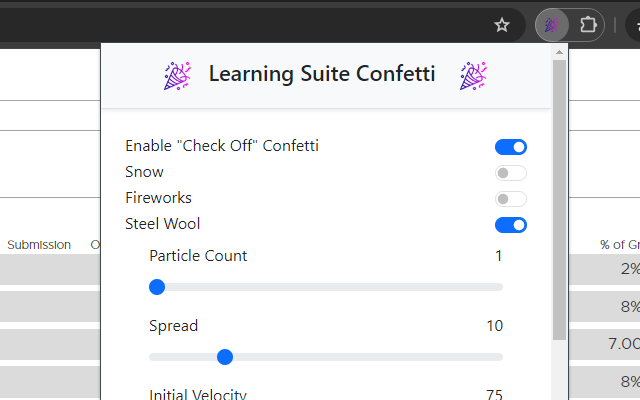The image size is (640, 400).
Task: Click the Snow label text
Action: pos(144,172)
